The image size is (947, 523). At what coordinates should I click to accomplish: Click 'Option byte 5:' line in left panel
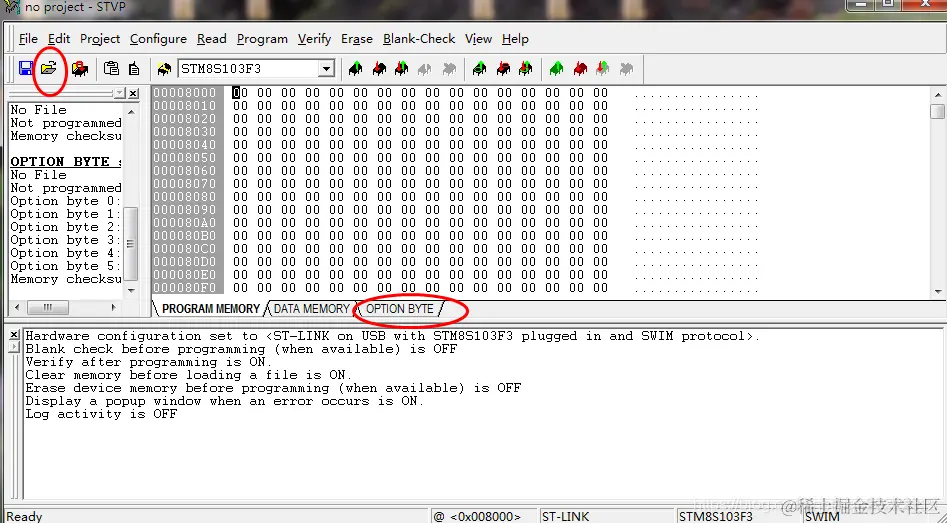tap(66, 266)
